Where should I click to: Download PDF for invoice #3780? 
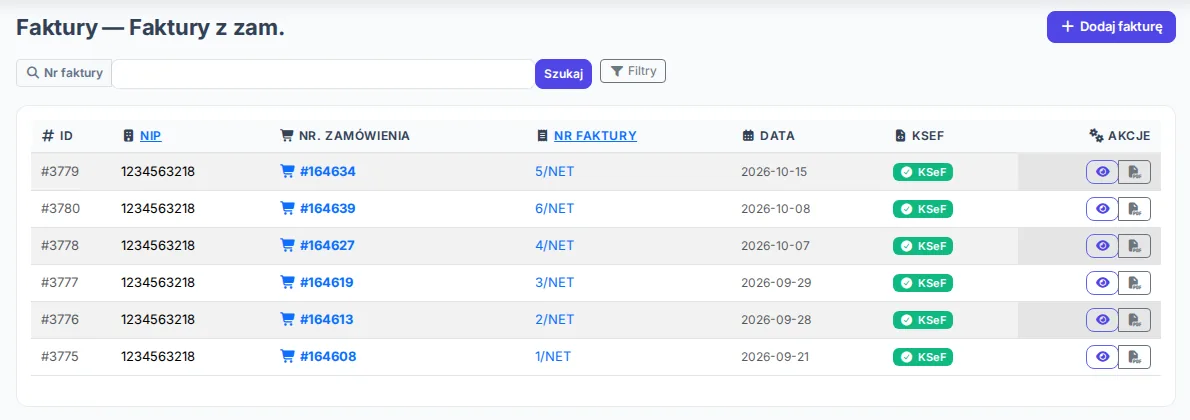tap(1135, 209)
